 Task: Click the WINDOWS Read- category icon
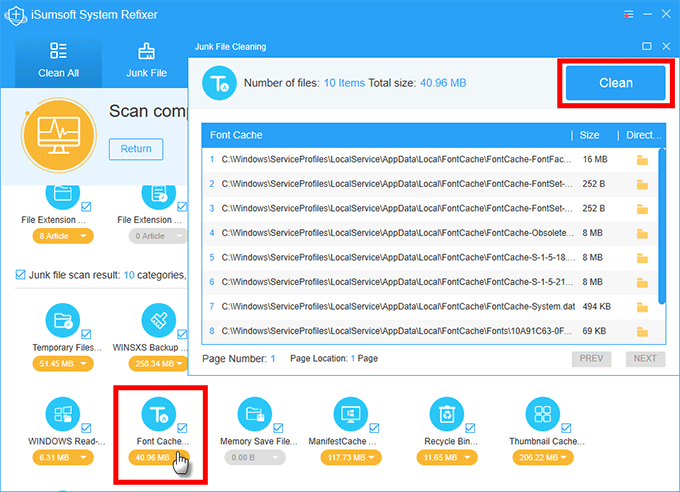[x=63, y=414]
